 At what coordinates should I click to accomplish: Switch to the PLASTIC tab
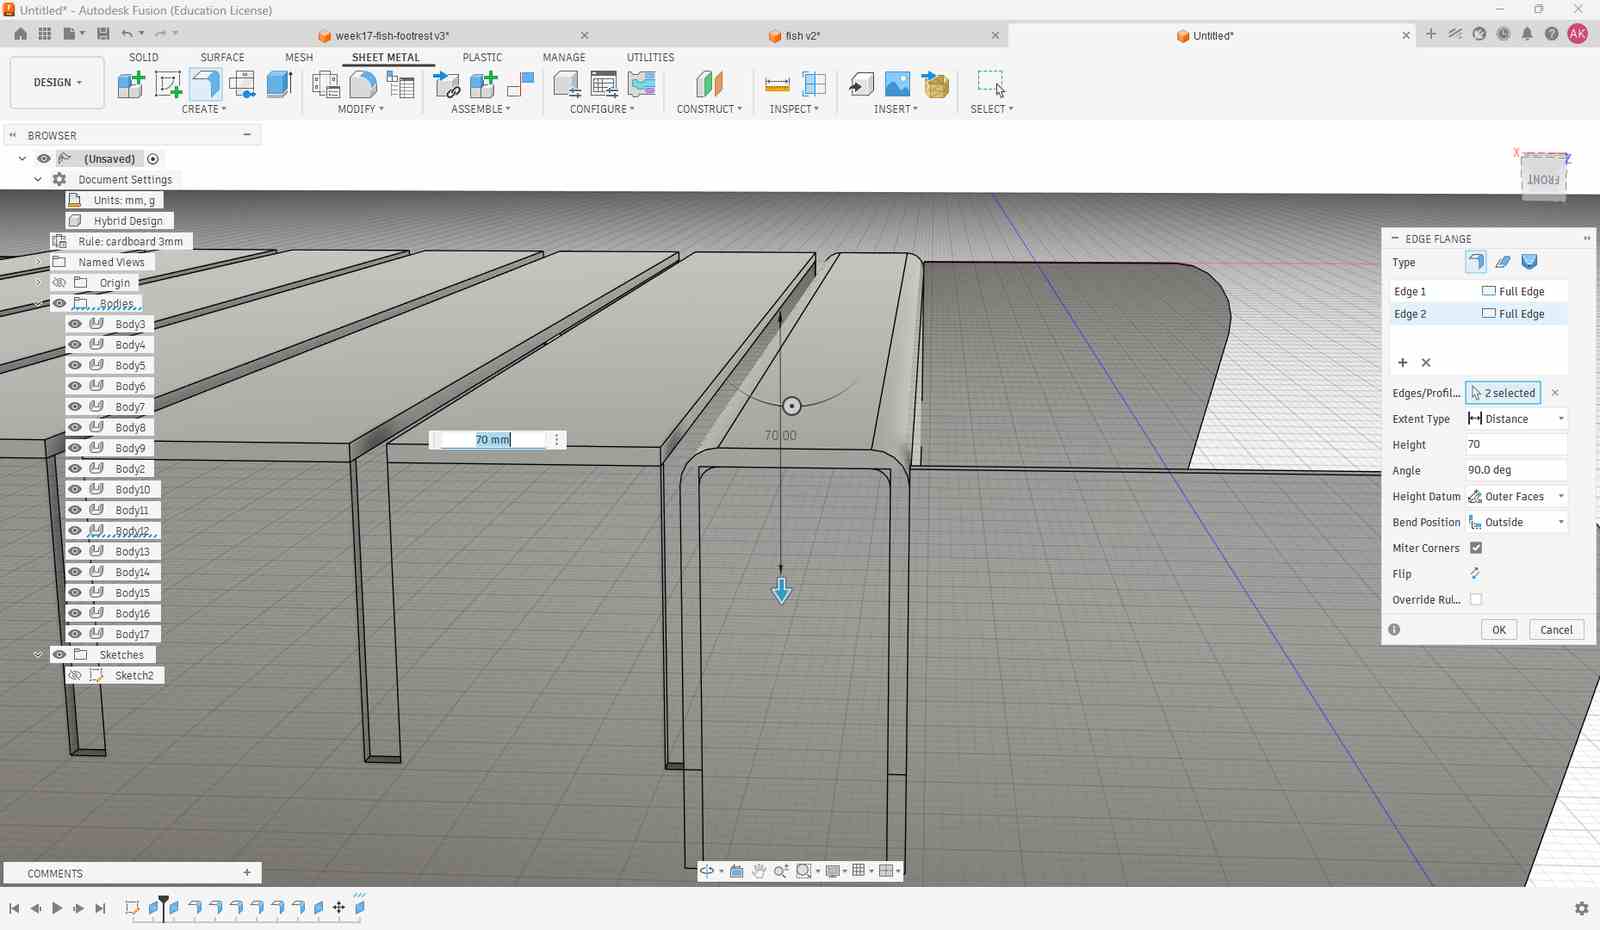(x=482, y=58)
